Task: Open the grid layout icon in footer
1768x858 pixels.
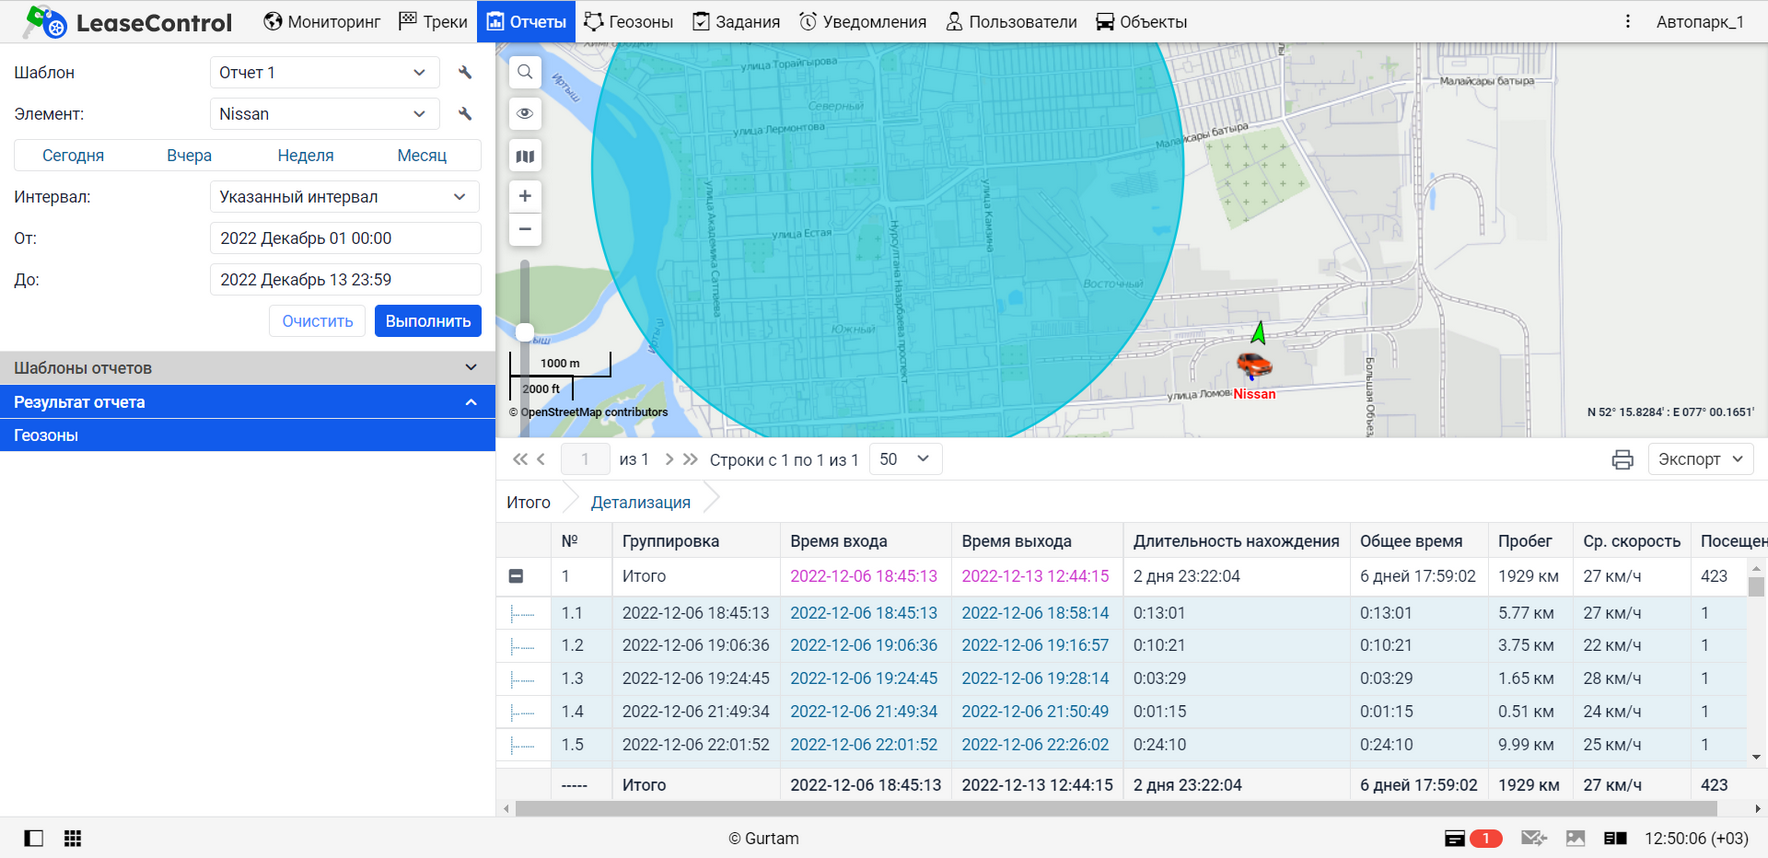Action: [x=73, y=838]
